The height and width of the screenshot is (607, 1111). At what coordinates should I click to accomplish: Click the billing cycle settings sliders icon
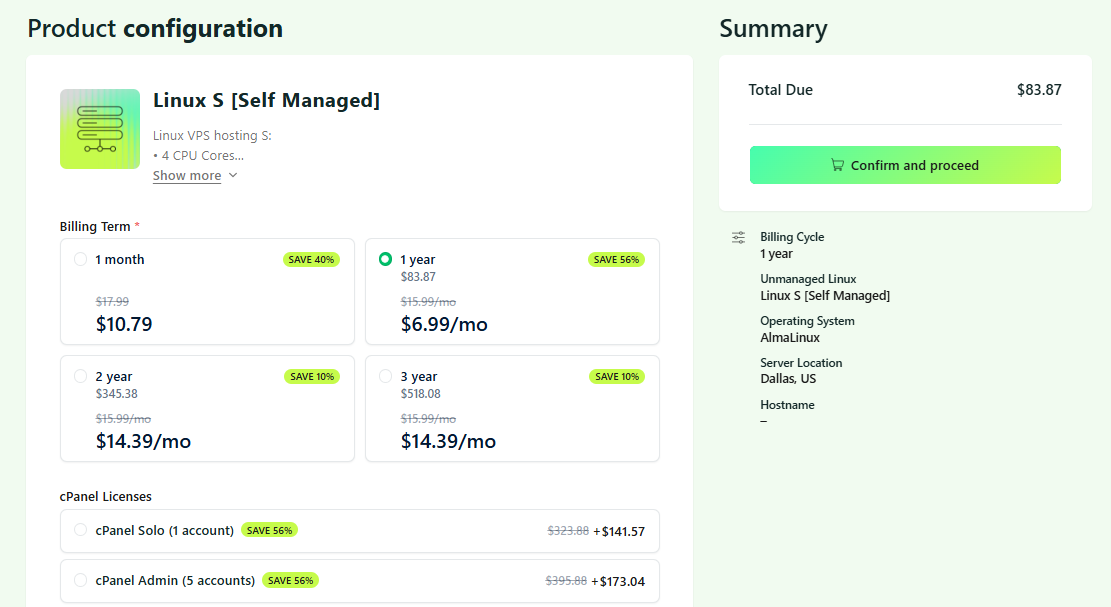(x=738, y=237)
